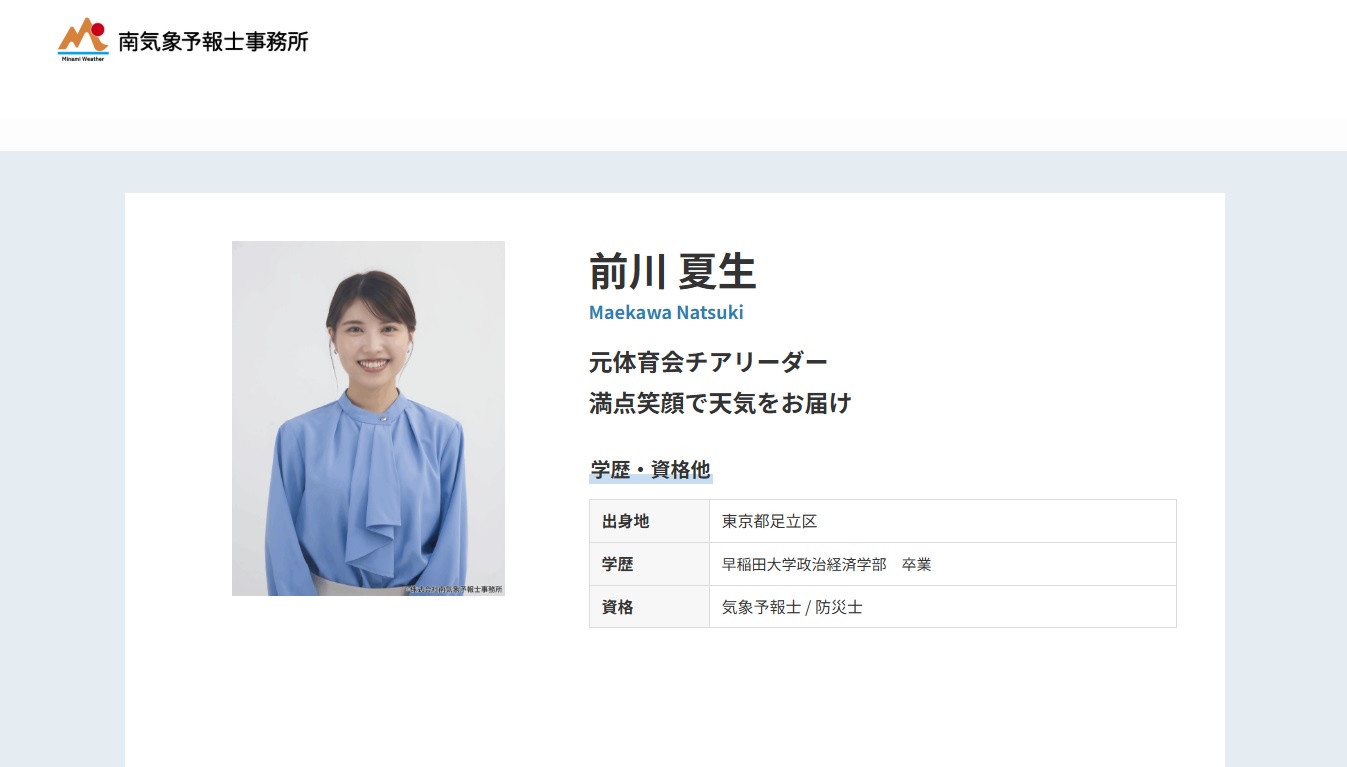The height and width of the screenshot is (767, 1347).
Task: Click the forecaster profile photo
Action: pos(368,418)
